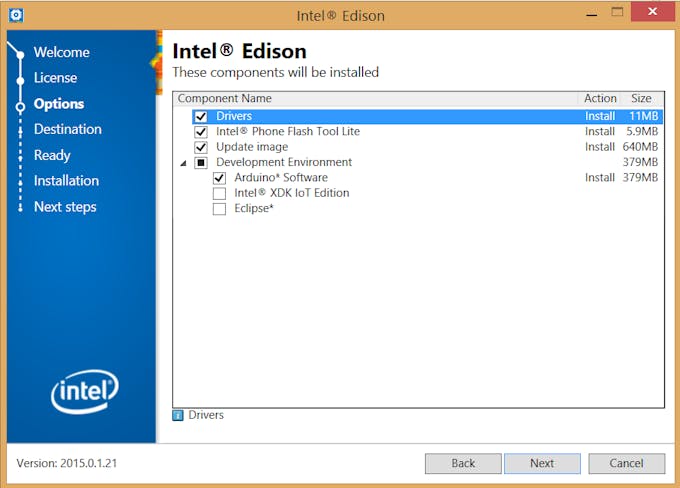Select the Welcome step in sidebar
680x488 pixels.
point(62,52)
